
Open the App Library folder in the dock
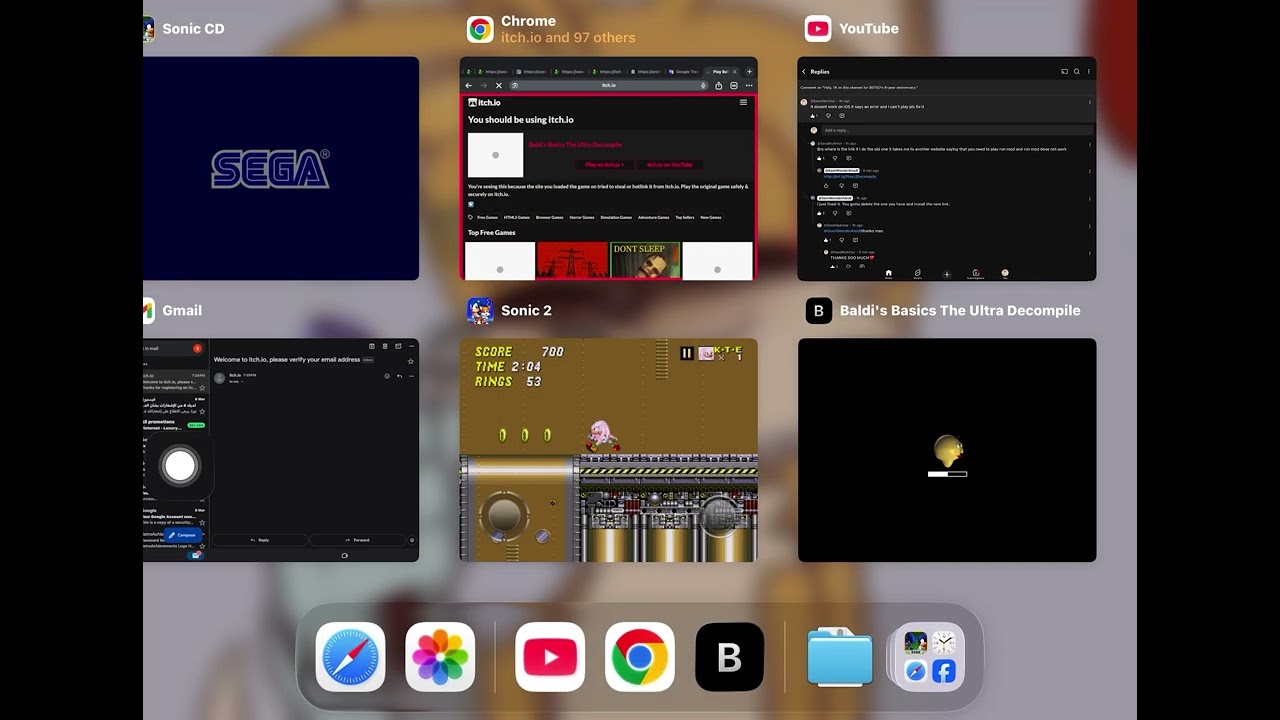coord(930,657)
